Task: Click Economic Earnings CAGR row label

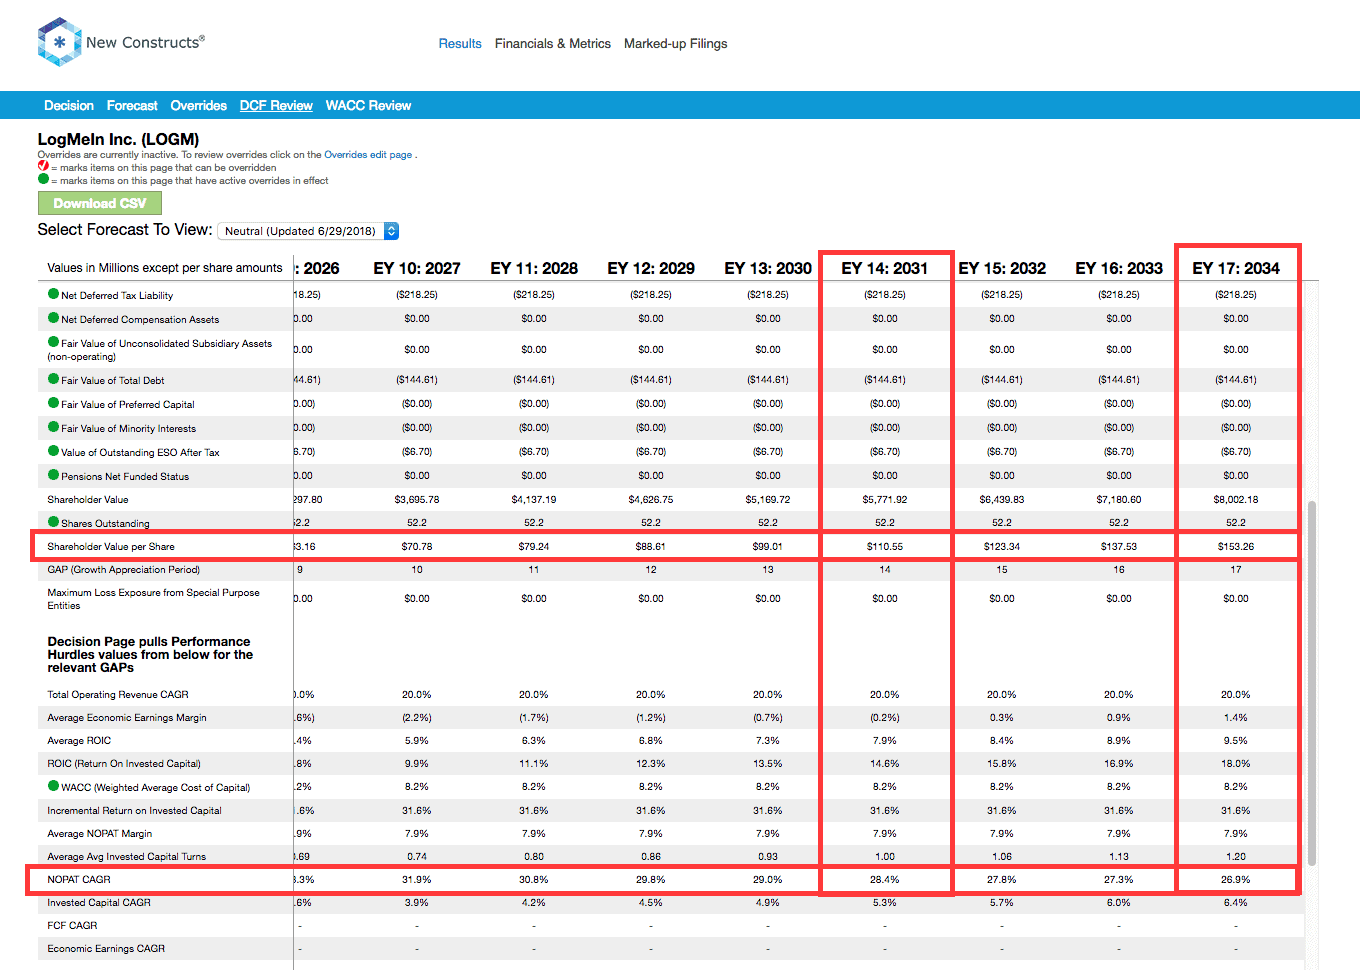Action: 106,949
